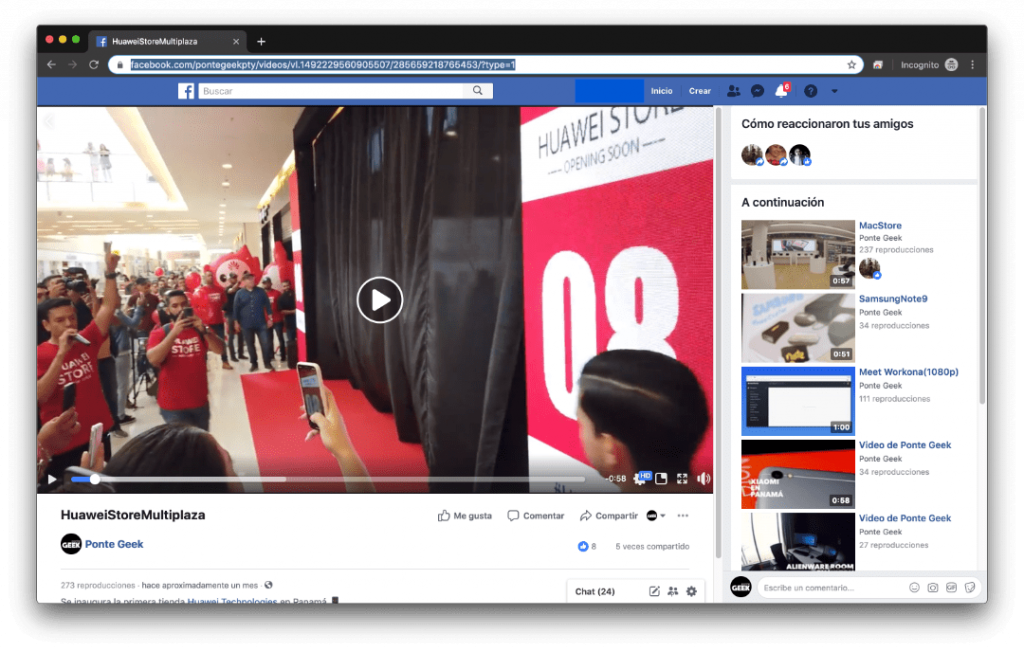Screen dimensions: 1024x652
Task: Click Compartir button
Action: coord(608,515)
